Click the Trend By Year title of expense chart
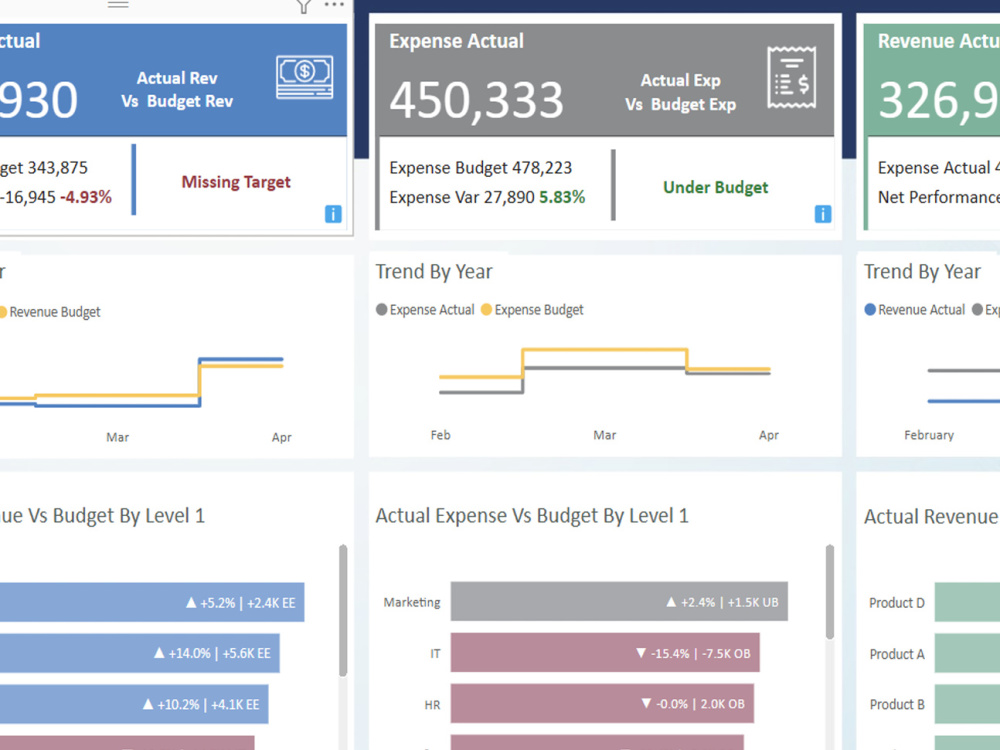 coord(434,271)
